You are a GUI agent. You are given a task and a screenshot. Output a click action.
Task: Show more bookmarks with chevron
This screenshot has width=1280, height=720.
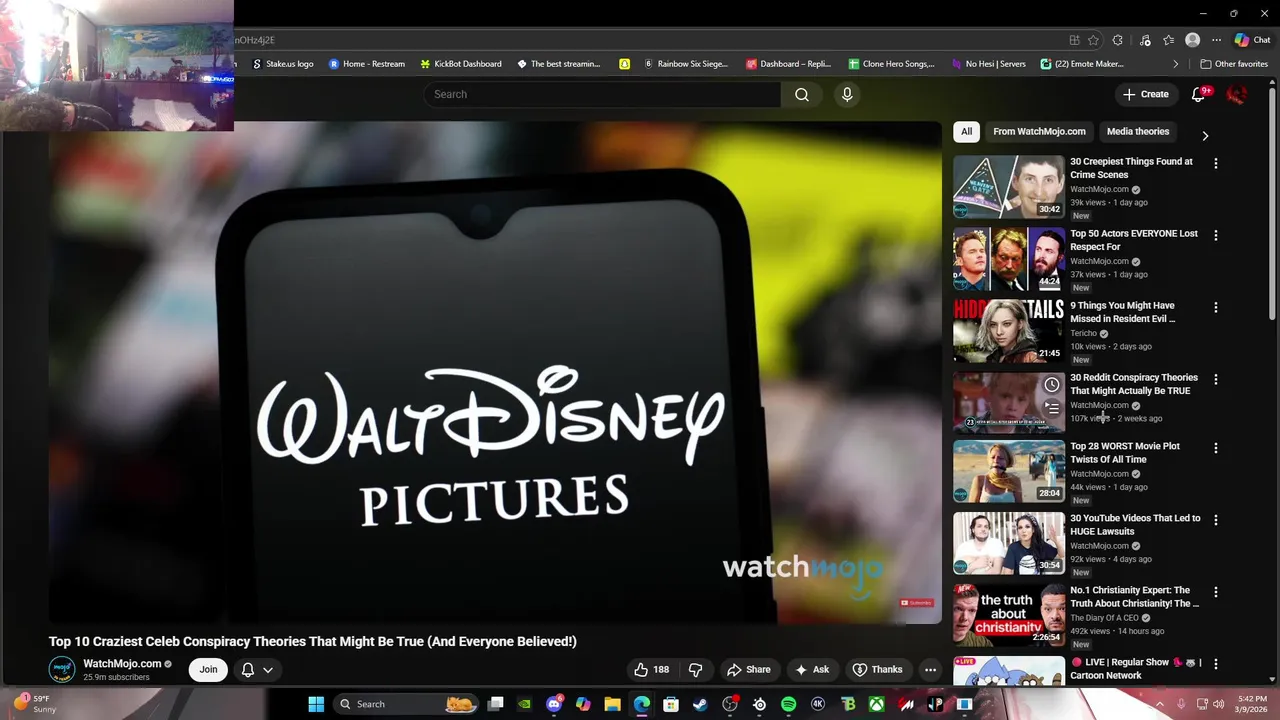point(1176,64)
